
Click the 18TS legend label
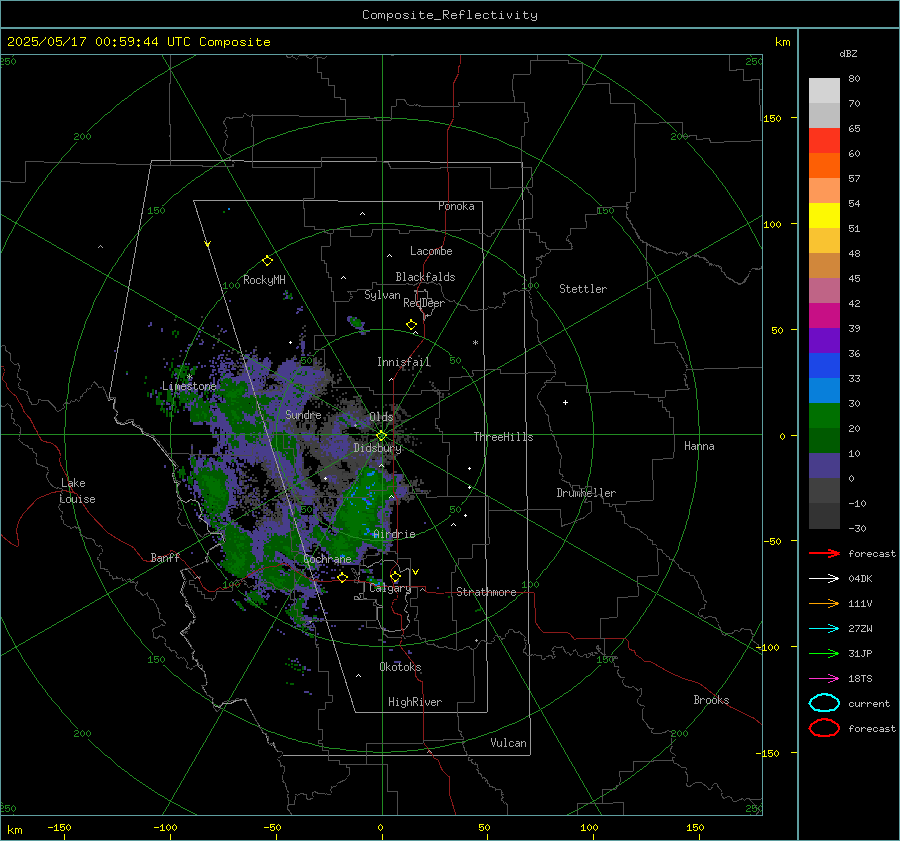[x=860, y=679]
